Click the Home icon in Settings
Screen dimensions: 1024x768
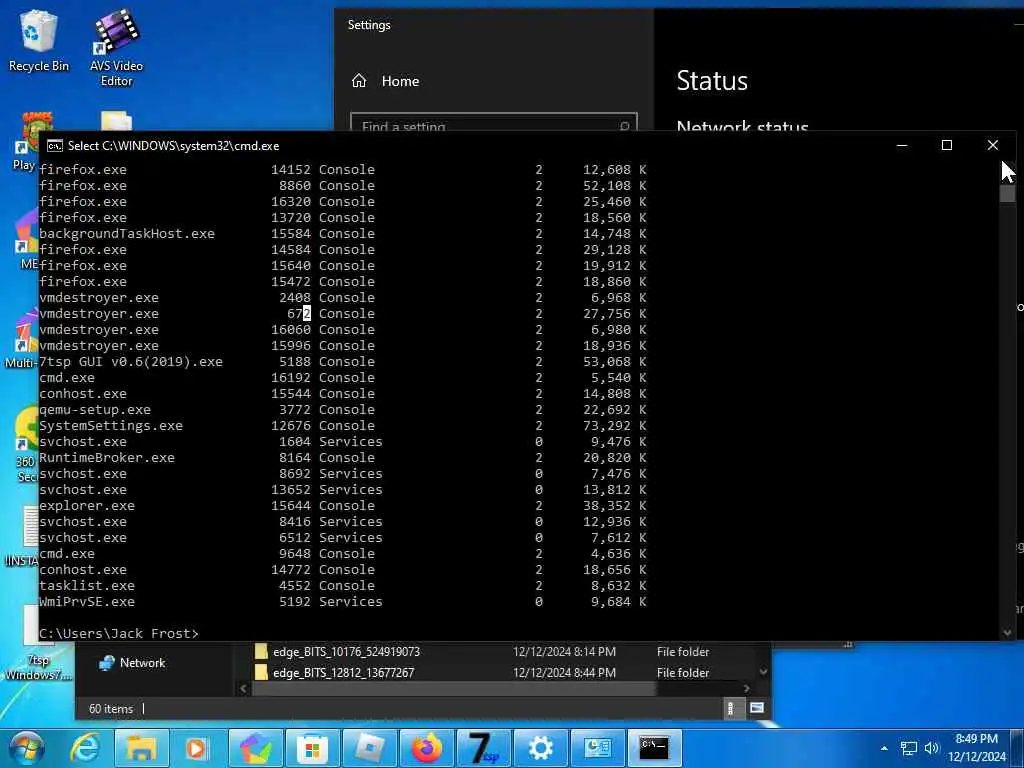(359, 81)
